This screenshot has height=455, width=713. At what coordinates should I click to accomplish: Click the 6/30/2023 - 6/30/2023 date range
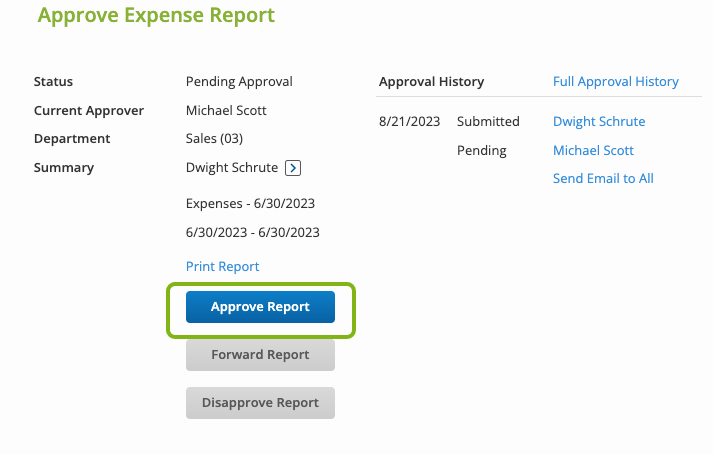(x=252, y=233)
